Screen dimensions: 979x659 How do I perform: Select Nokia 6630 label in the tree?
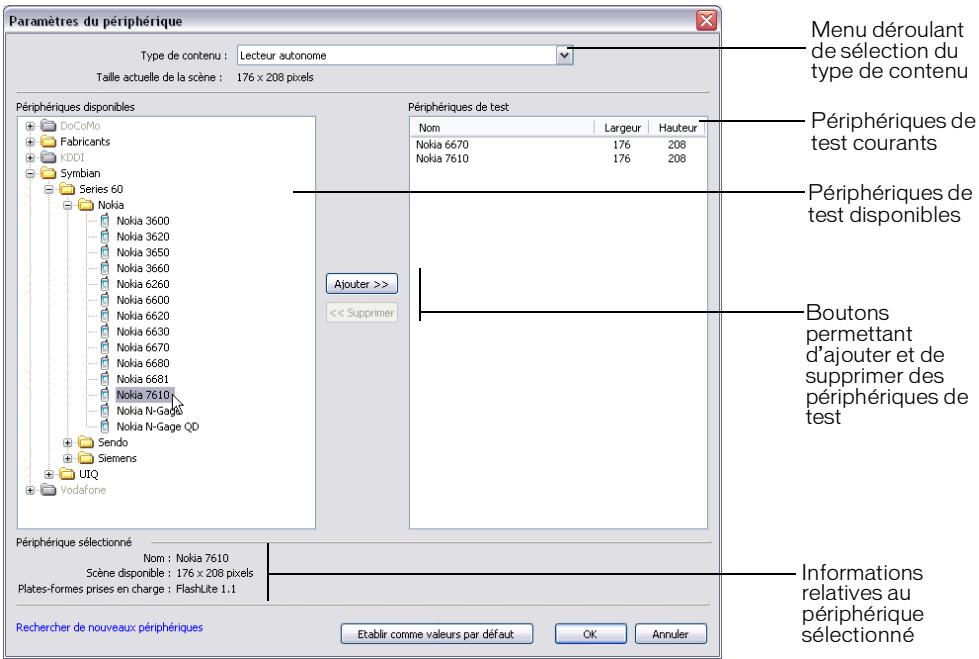pos(143,332)
